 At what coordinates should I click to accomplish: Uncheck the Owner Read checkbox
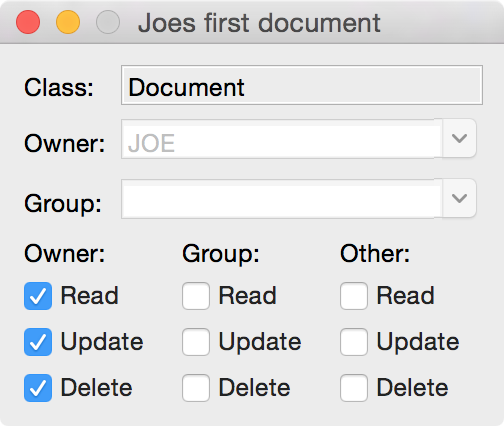[38, 296]
